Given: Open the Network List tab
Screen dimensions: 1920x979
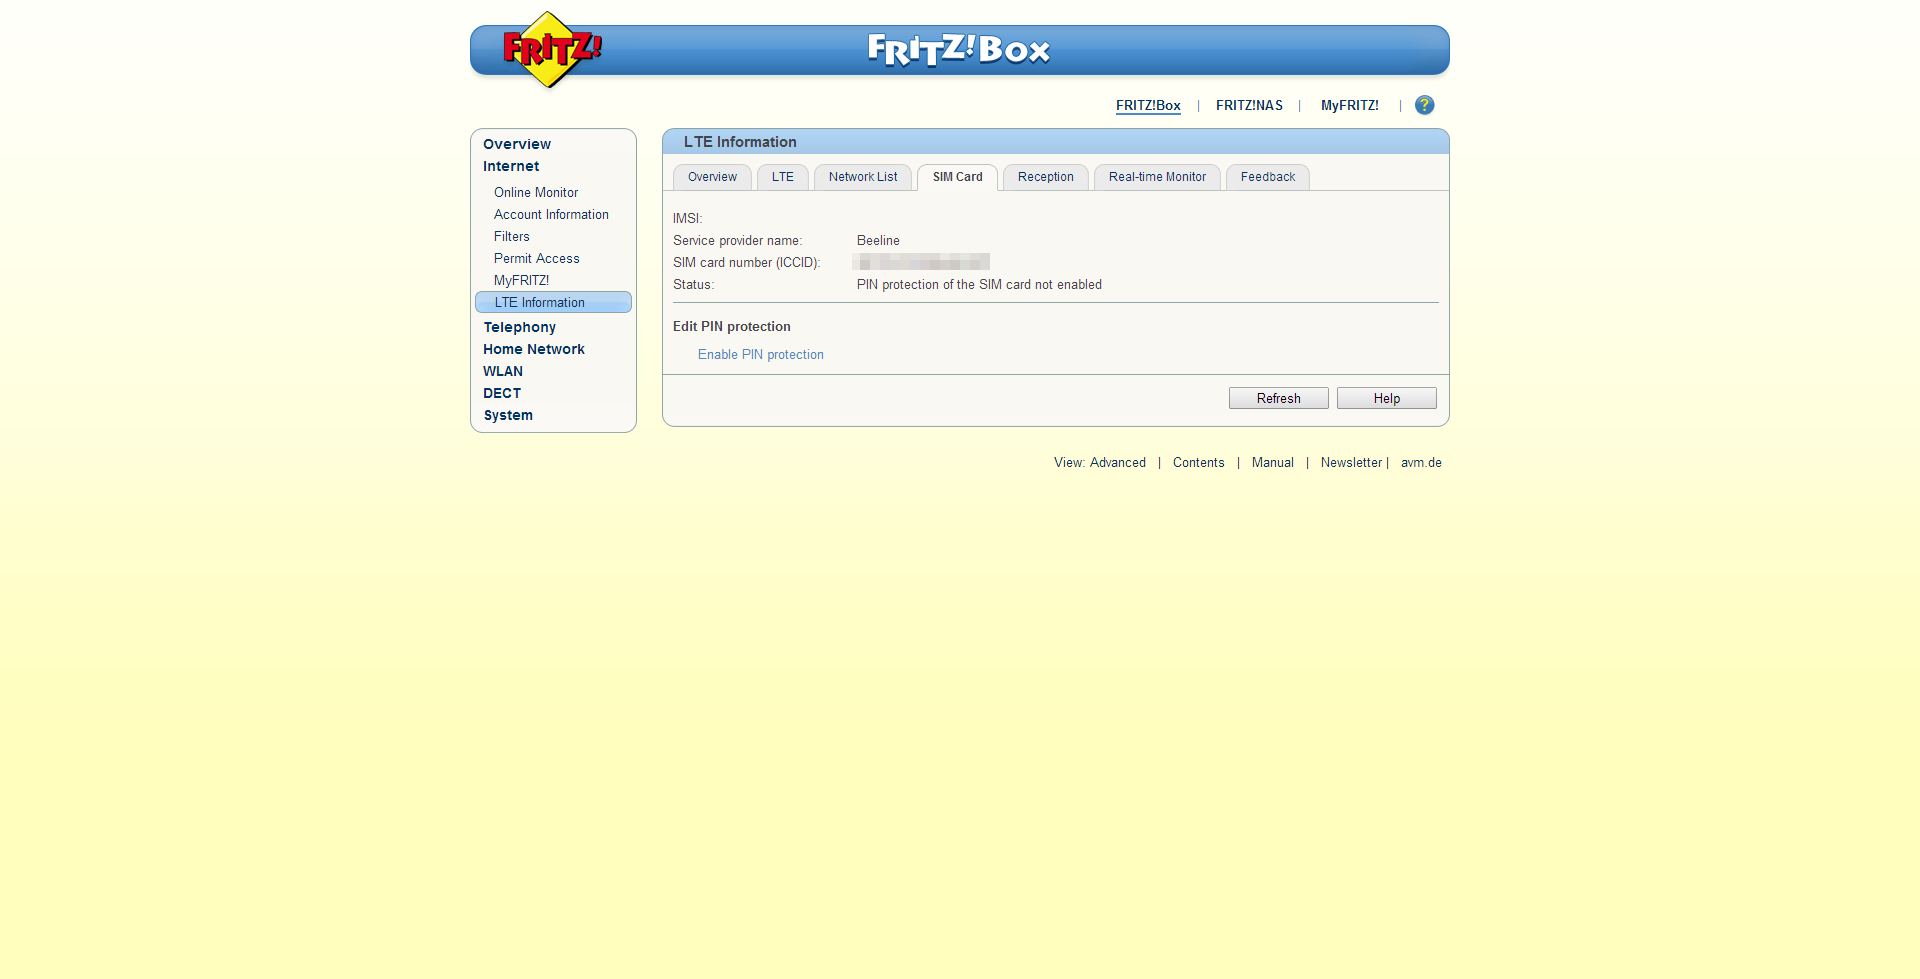Looking at the screenshot, I should pos(862,177).
